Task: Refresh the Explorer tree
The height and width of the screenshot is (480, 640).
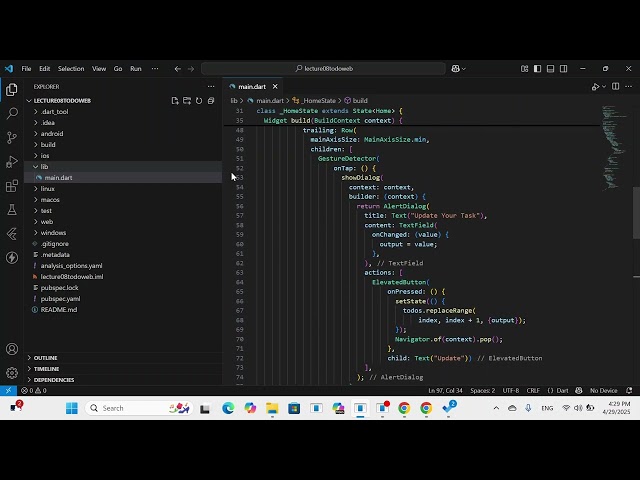Action: point(199,101)
